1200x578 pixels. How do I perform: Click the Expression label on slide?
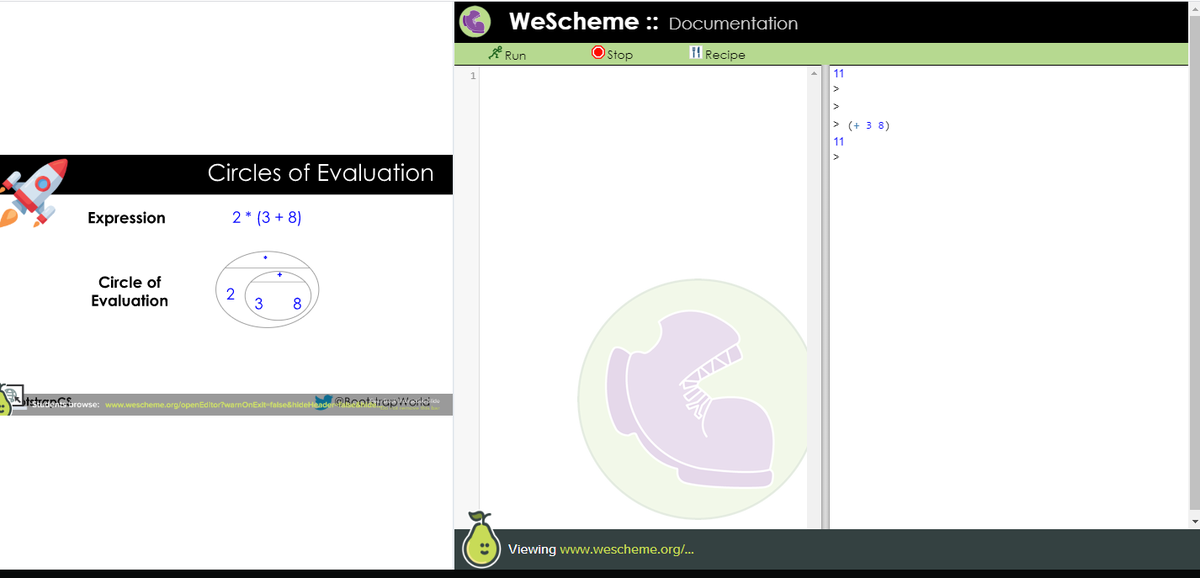click(x=126, y=218)
